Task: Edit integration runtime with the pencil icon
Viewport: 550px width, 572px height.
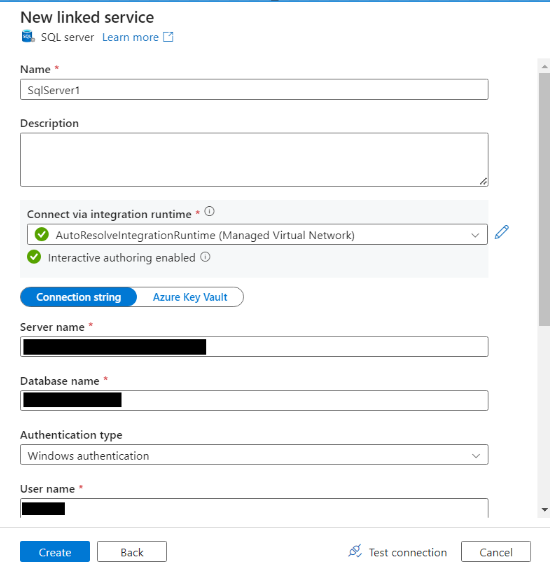Action: click(x=502, y=232)
